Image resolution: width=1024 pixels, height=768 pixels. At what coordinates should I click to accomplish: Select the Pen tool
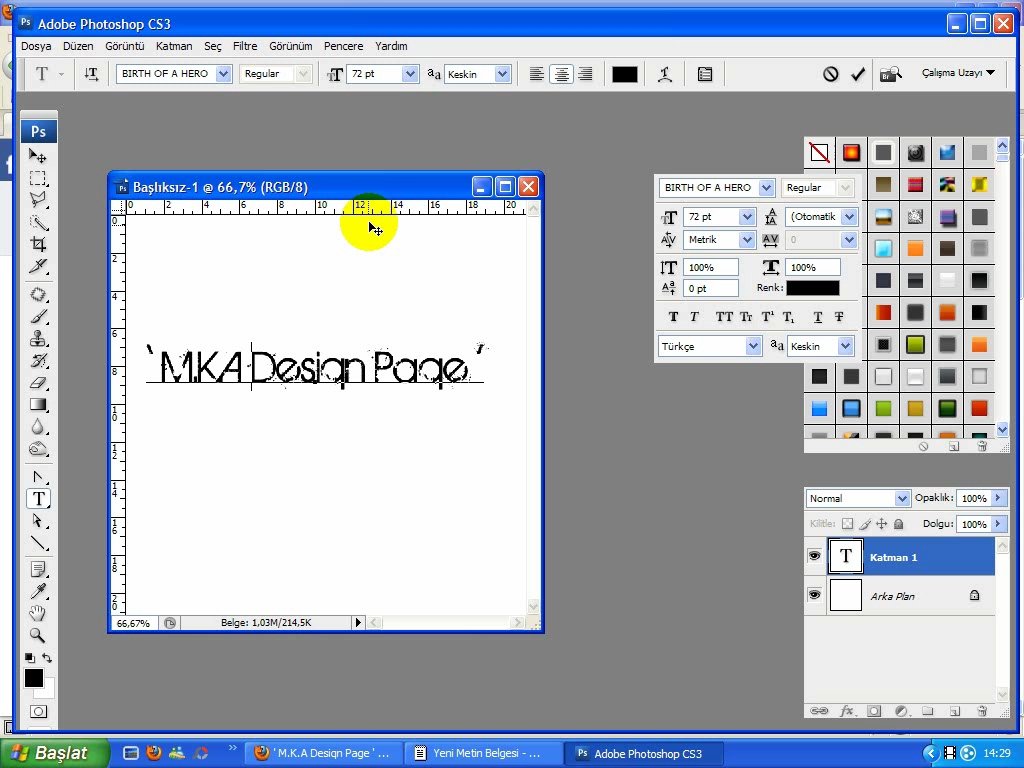(38, 477)
